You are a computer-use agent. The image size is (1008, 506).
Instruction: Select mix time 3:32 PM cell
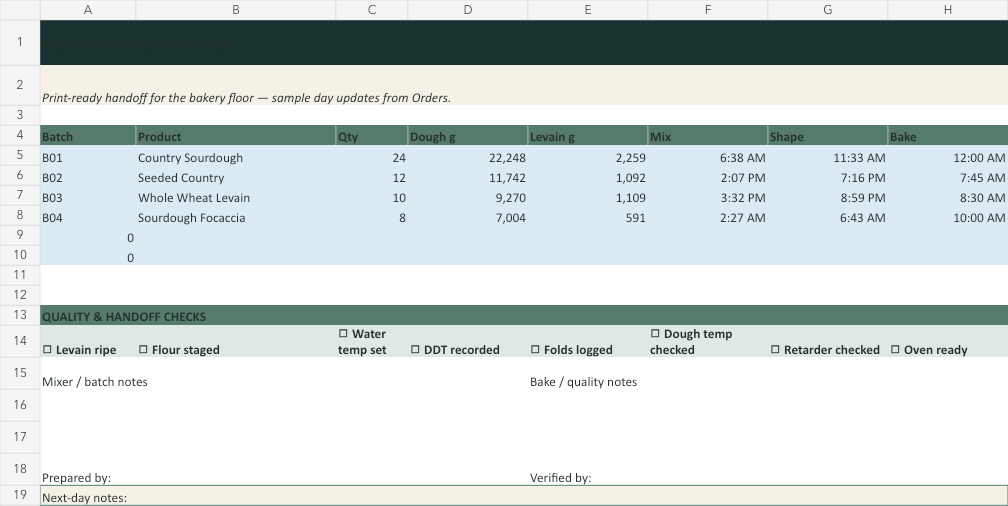pos(708,195)
